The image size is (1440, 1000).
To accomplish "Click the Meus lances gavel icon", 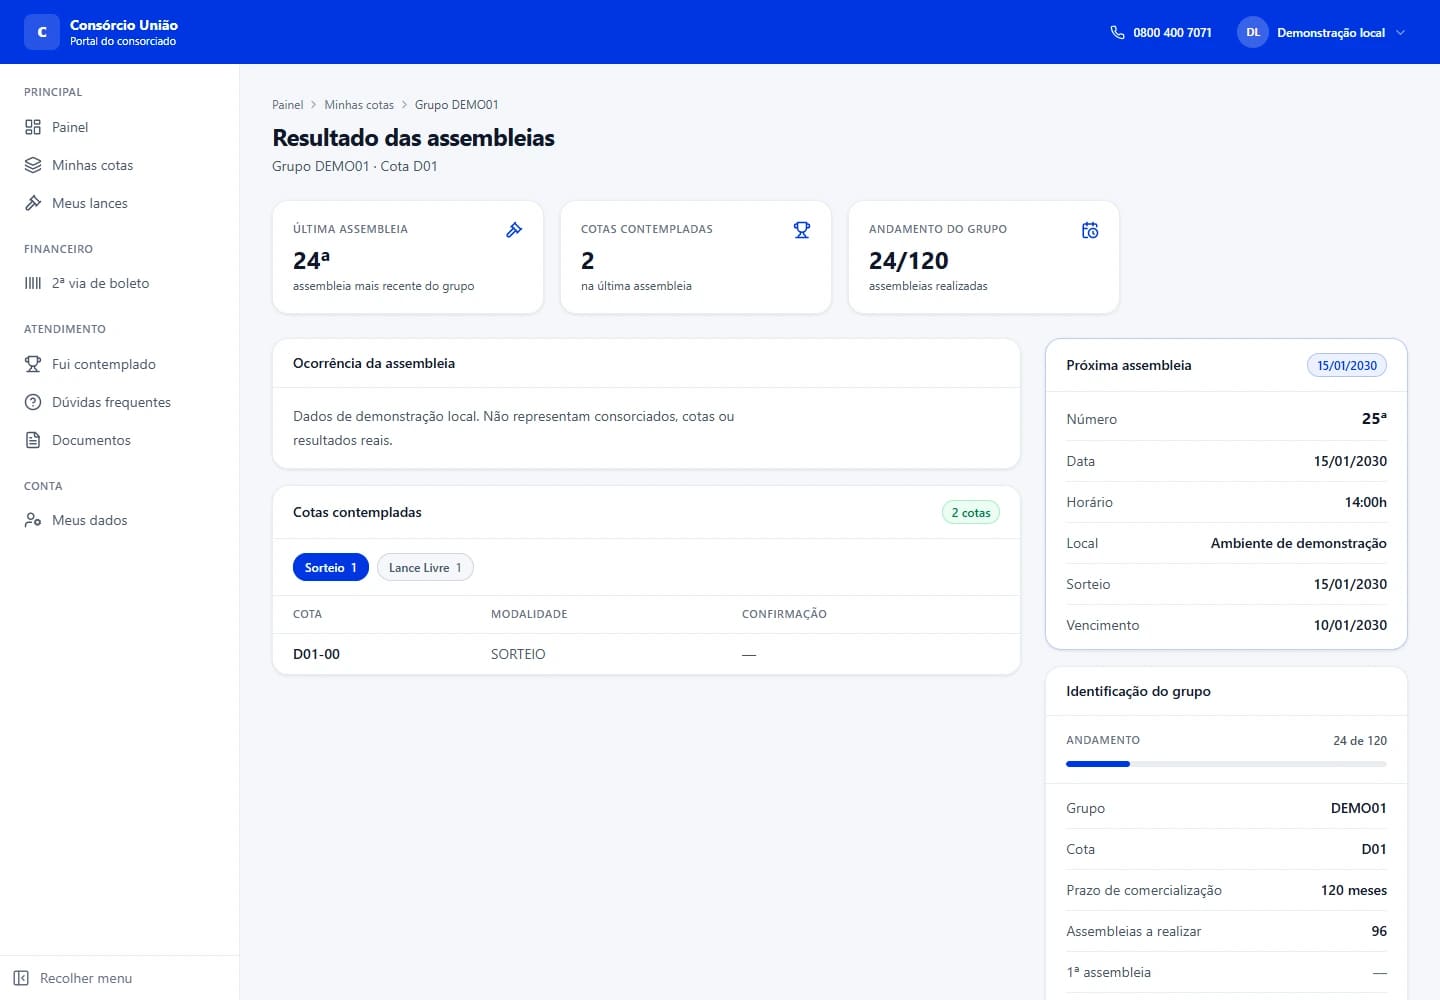I will tap(33, 203).
